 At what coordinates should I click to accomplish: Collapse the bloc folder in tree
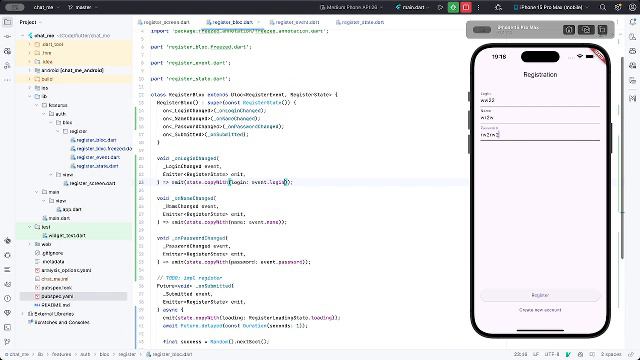[51, 122]
